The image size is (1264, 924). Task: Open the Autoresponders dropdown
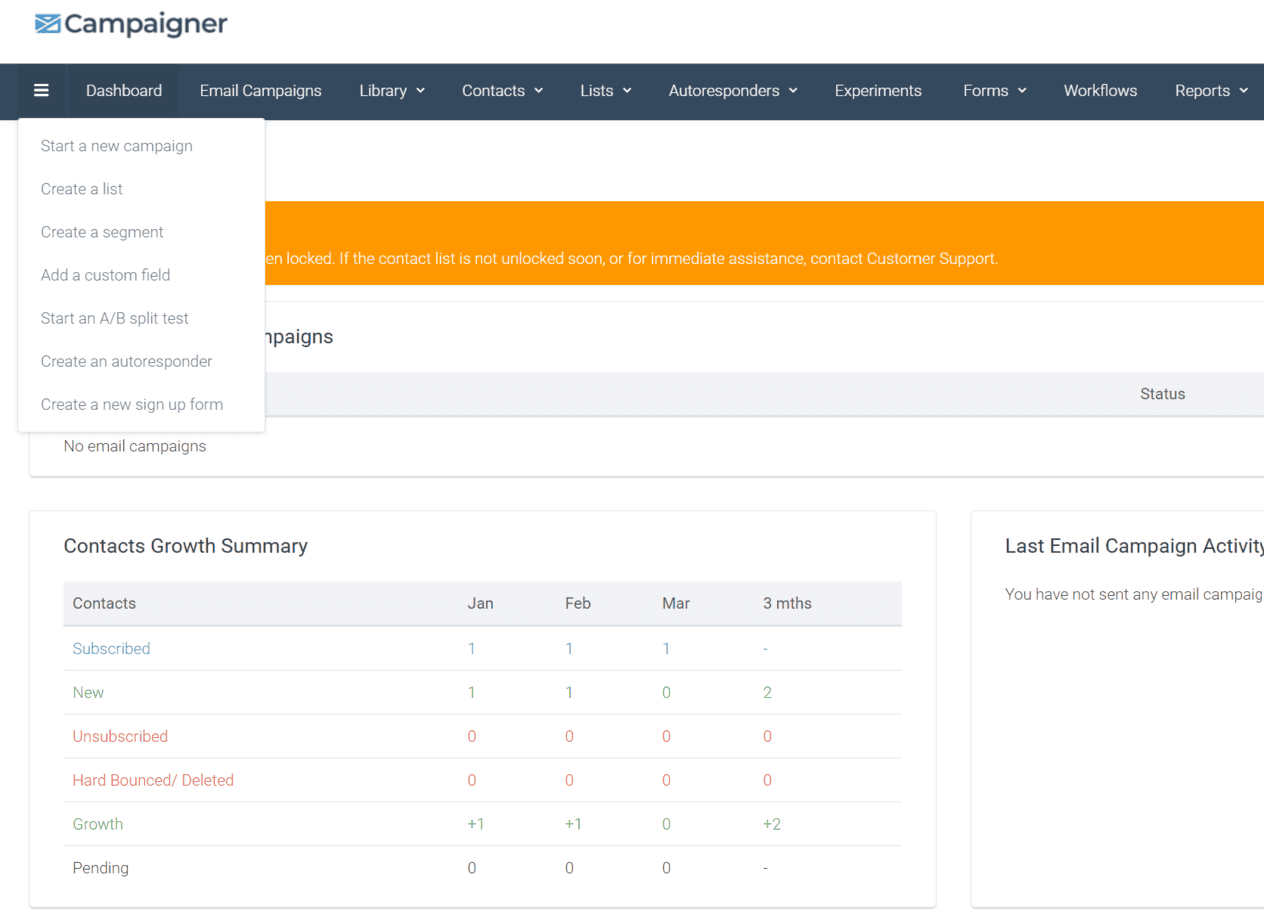point(732,91)
